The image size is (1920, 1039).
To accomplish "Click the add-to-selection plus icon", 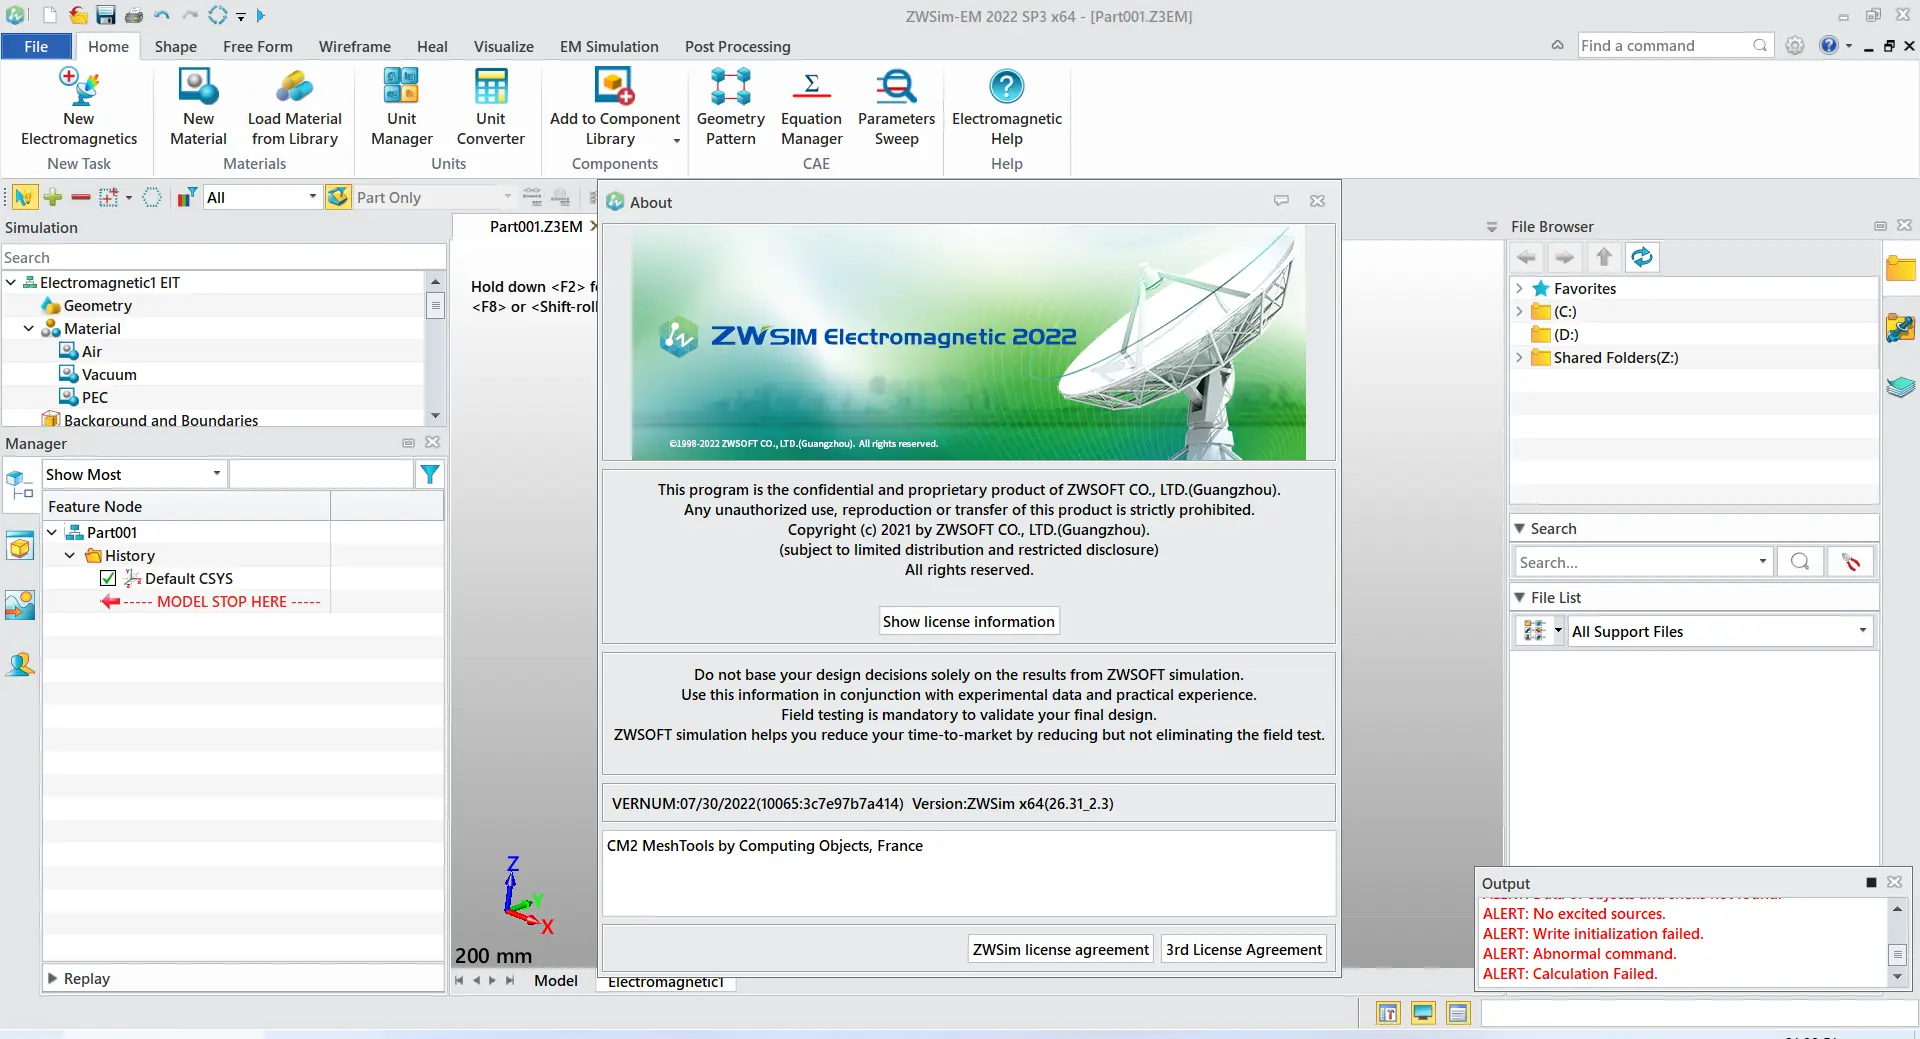I will 53,197.
